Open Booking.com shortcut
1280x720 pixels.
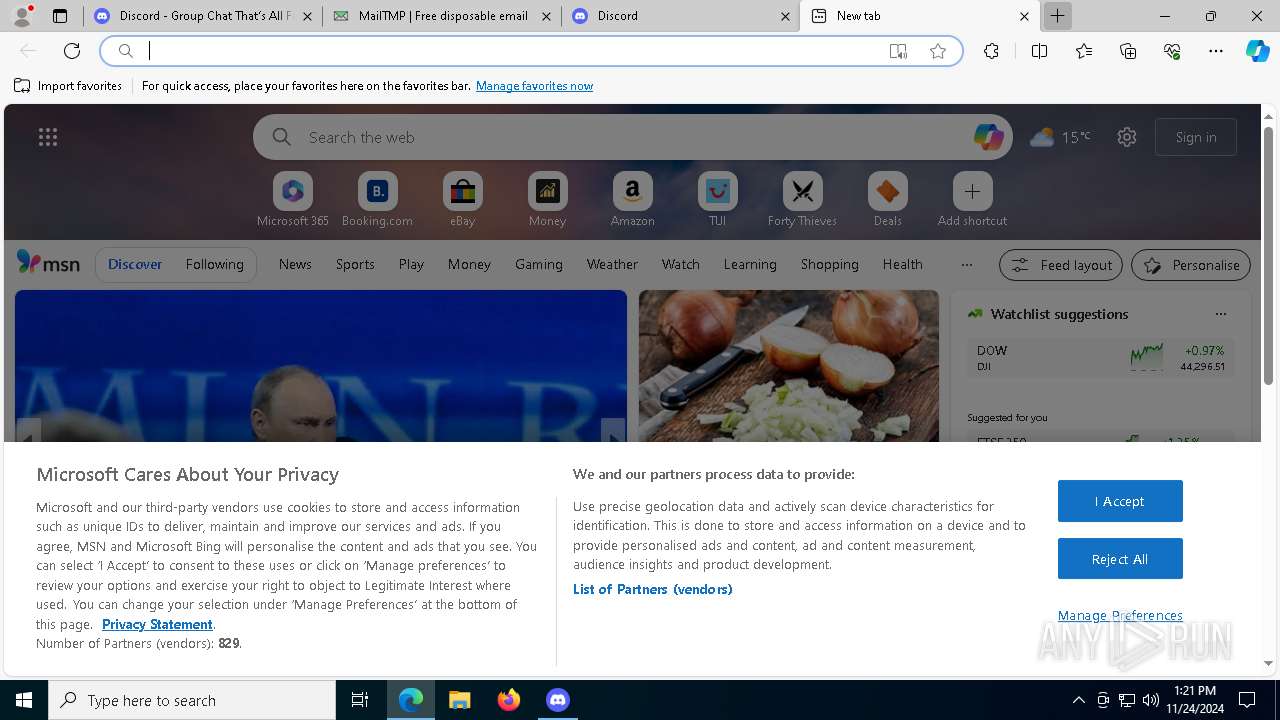tap(378, 200)
